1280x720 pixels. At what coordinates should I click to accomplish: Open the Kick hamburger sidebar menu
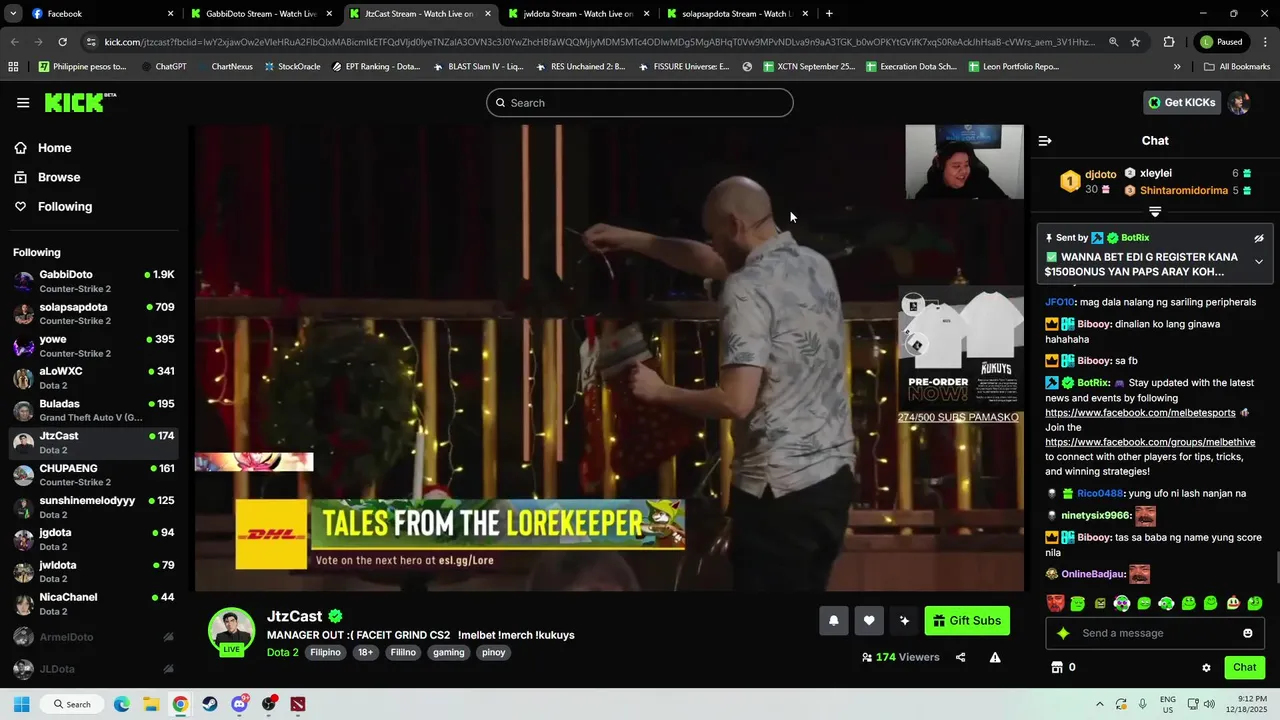pos(23,103)
